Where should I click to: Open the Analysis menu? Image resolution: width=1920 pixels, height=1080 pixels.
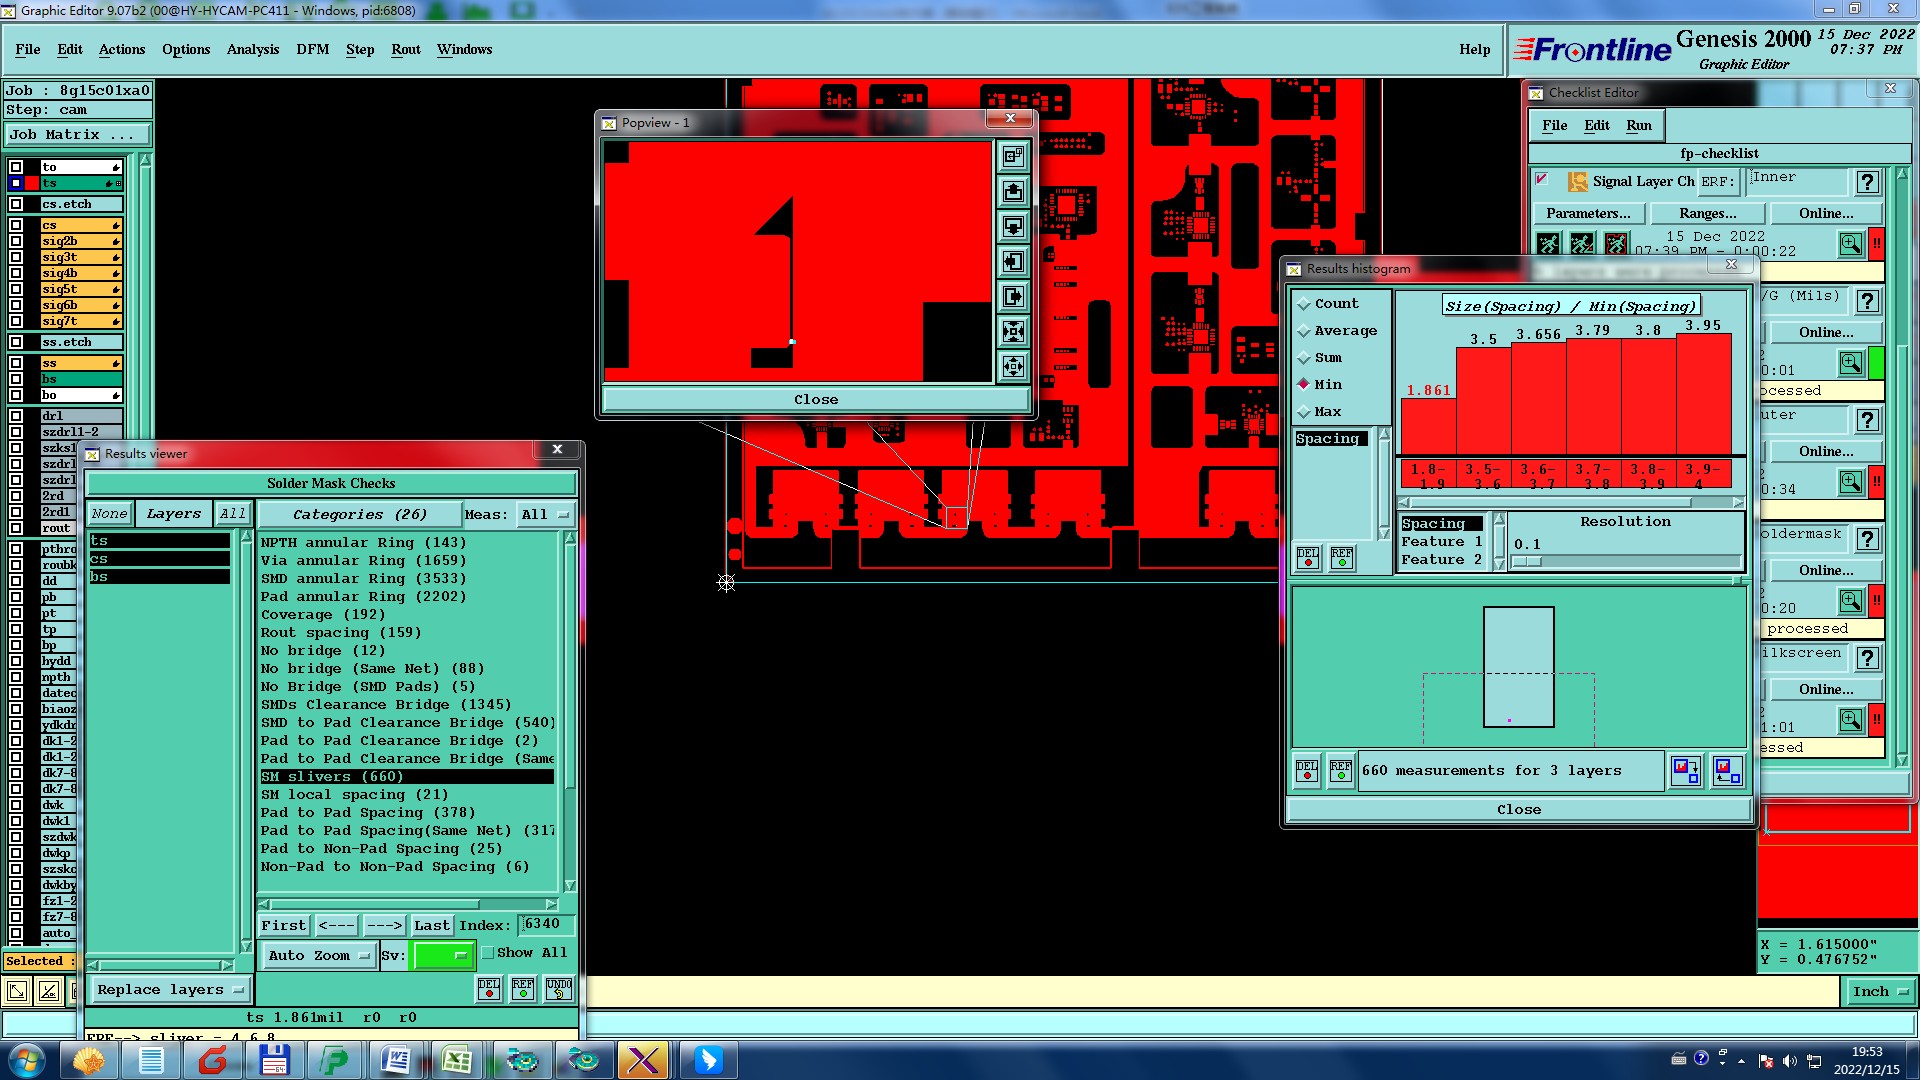(252, 49)
